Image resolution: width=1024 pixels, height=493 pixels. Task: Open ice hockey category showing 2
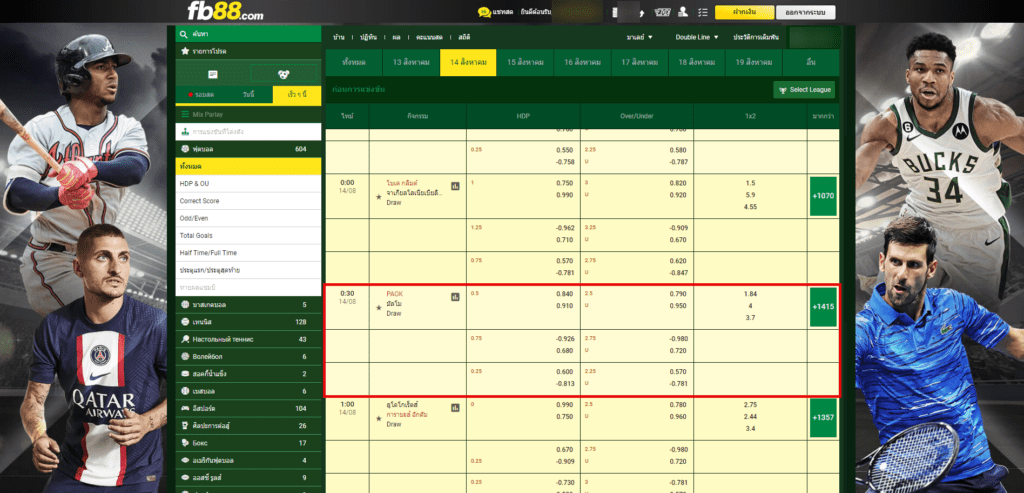click(x=248, y=374)
